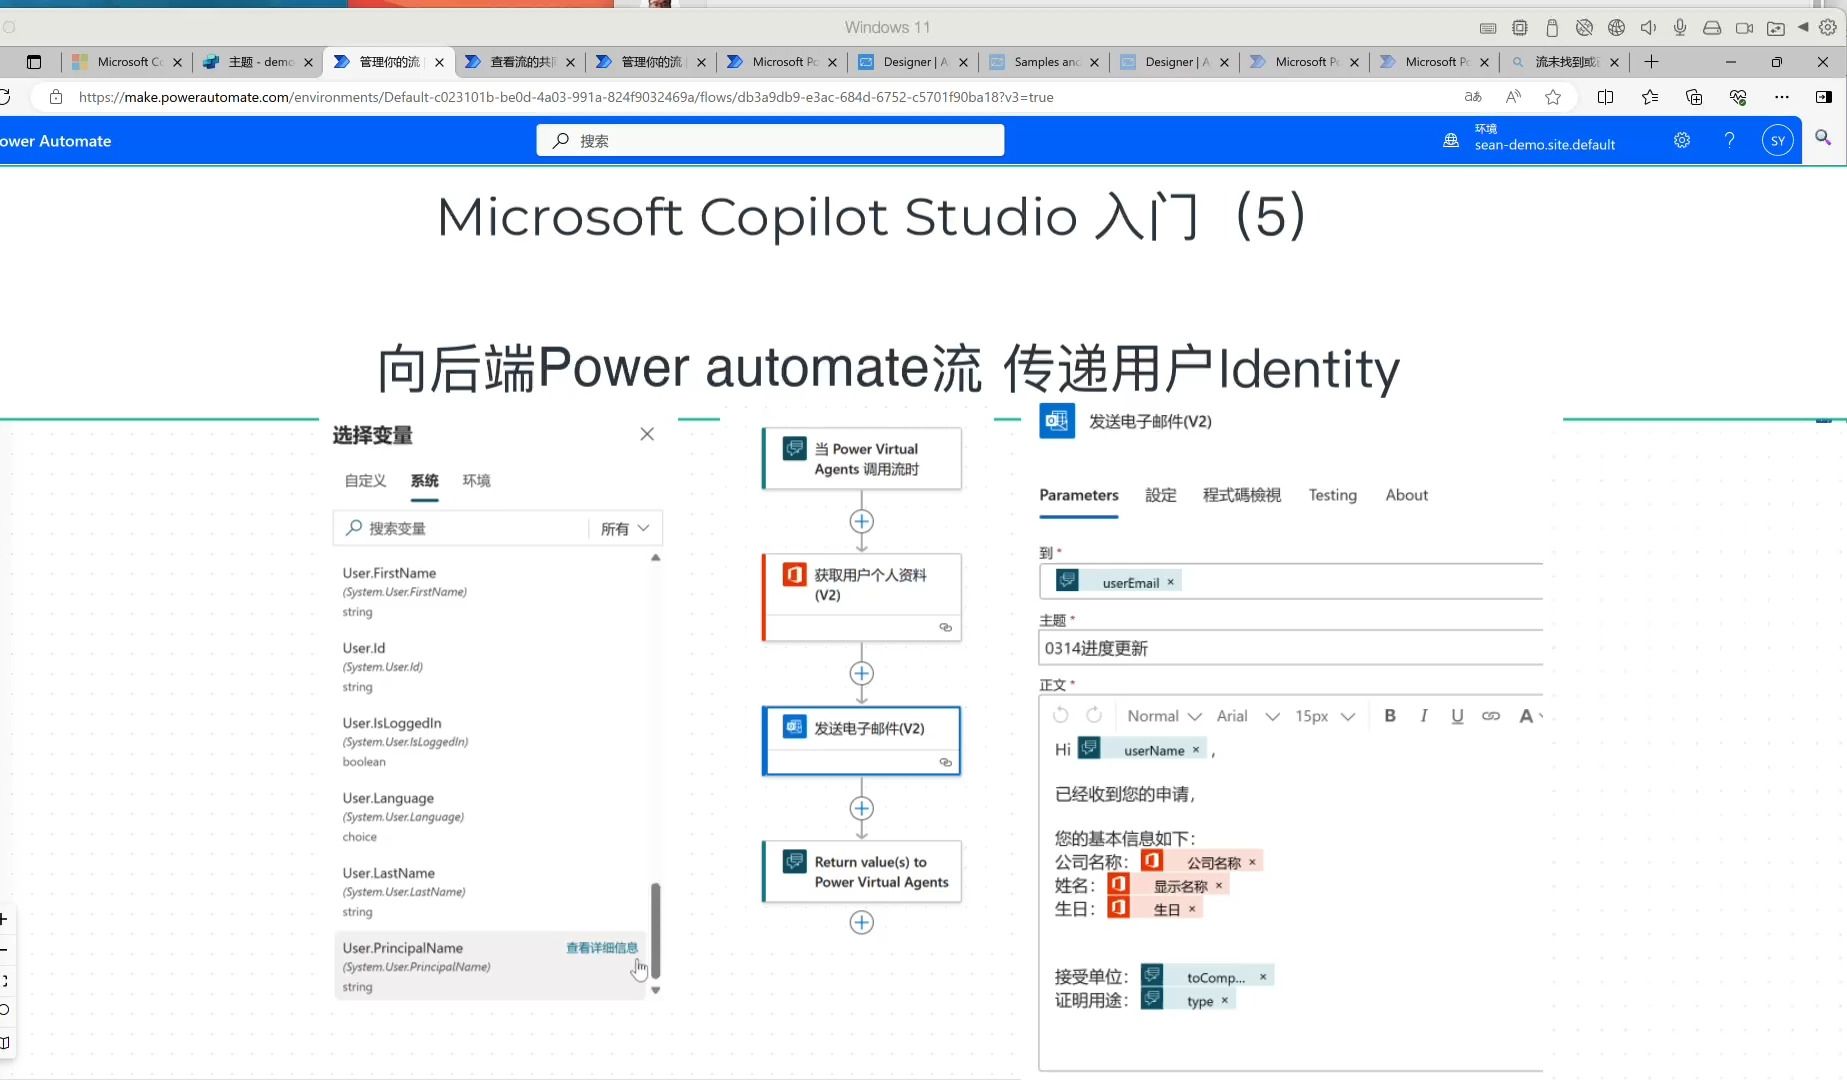1847x1080 pixels.
Task: Click the connection link icon on 发送电子邮件 card
Action: (945, 762)
